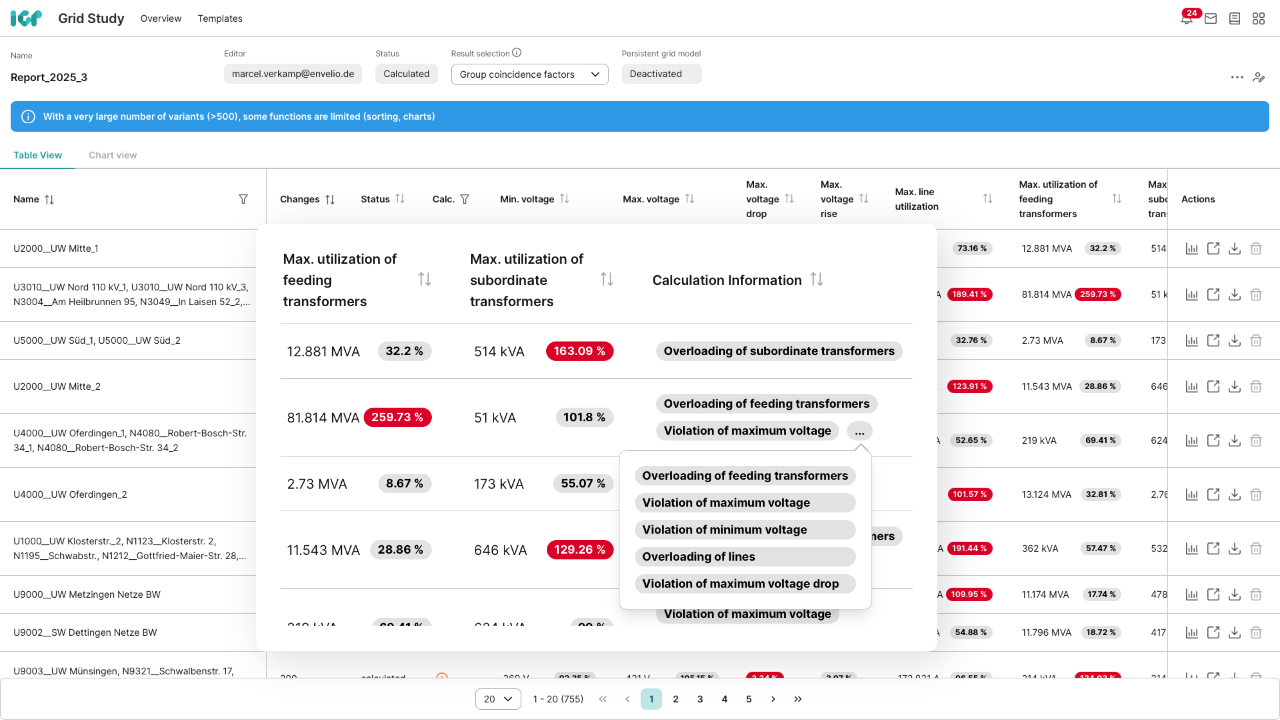Screen dimensions: 1280x720
Task: Open the apps grid icon
Action: 1259,19
